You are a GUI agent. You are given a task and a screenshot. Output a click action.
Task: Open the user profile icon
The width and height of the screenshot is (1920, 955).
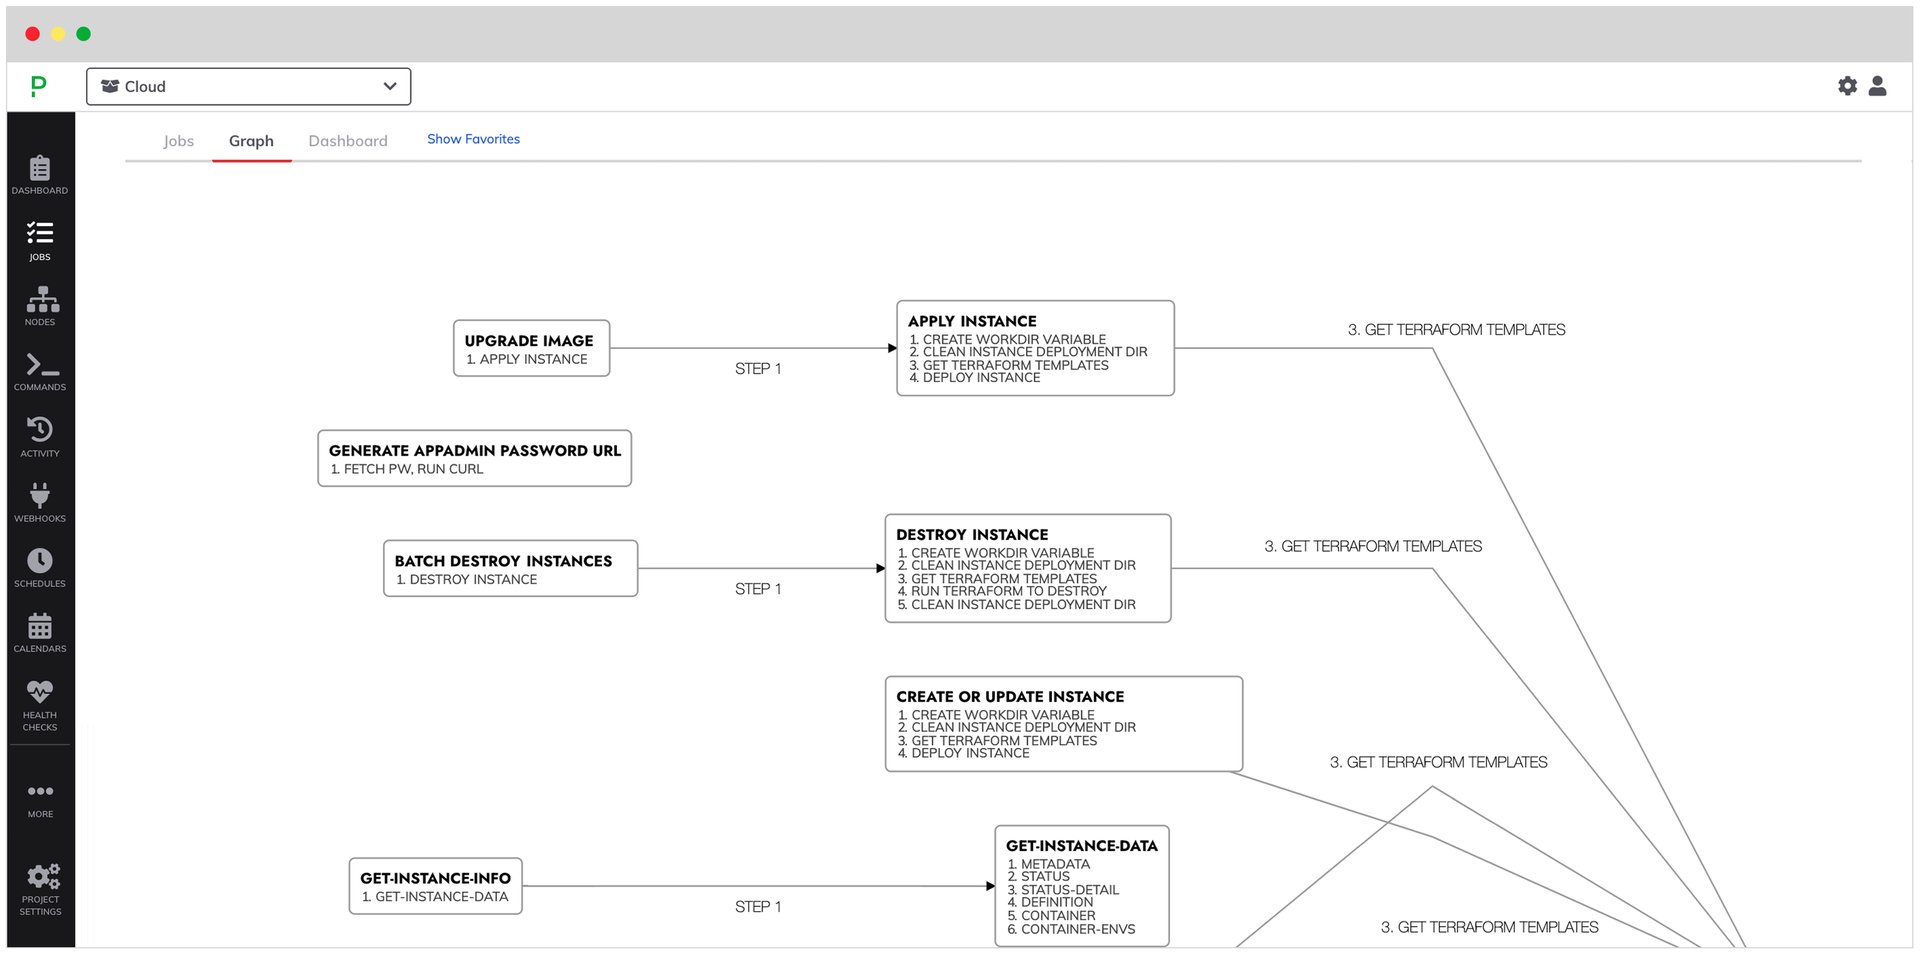(x=1878, y=86)
